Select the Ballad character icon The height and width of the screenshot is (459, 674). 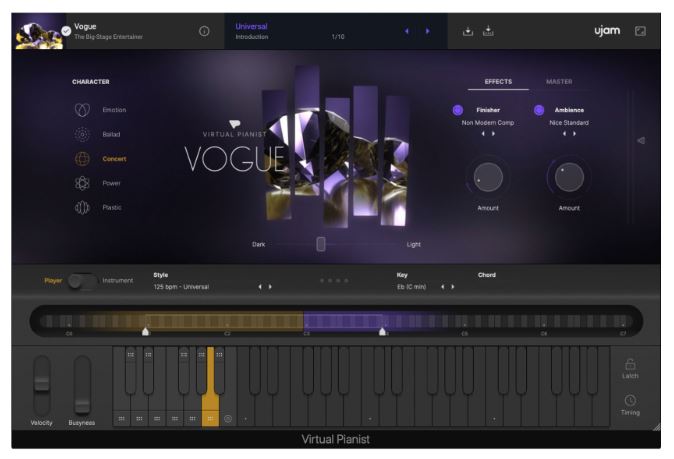click(82, 135)
